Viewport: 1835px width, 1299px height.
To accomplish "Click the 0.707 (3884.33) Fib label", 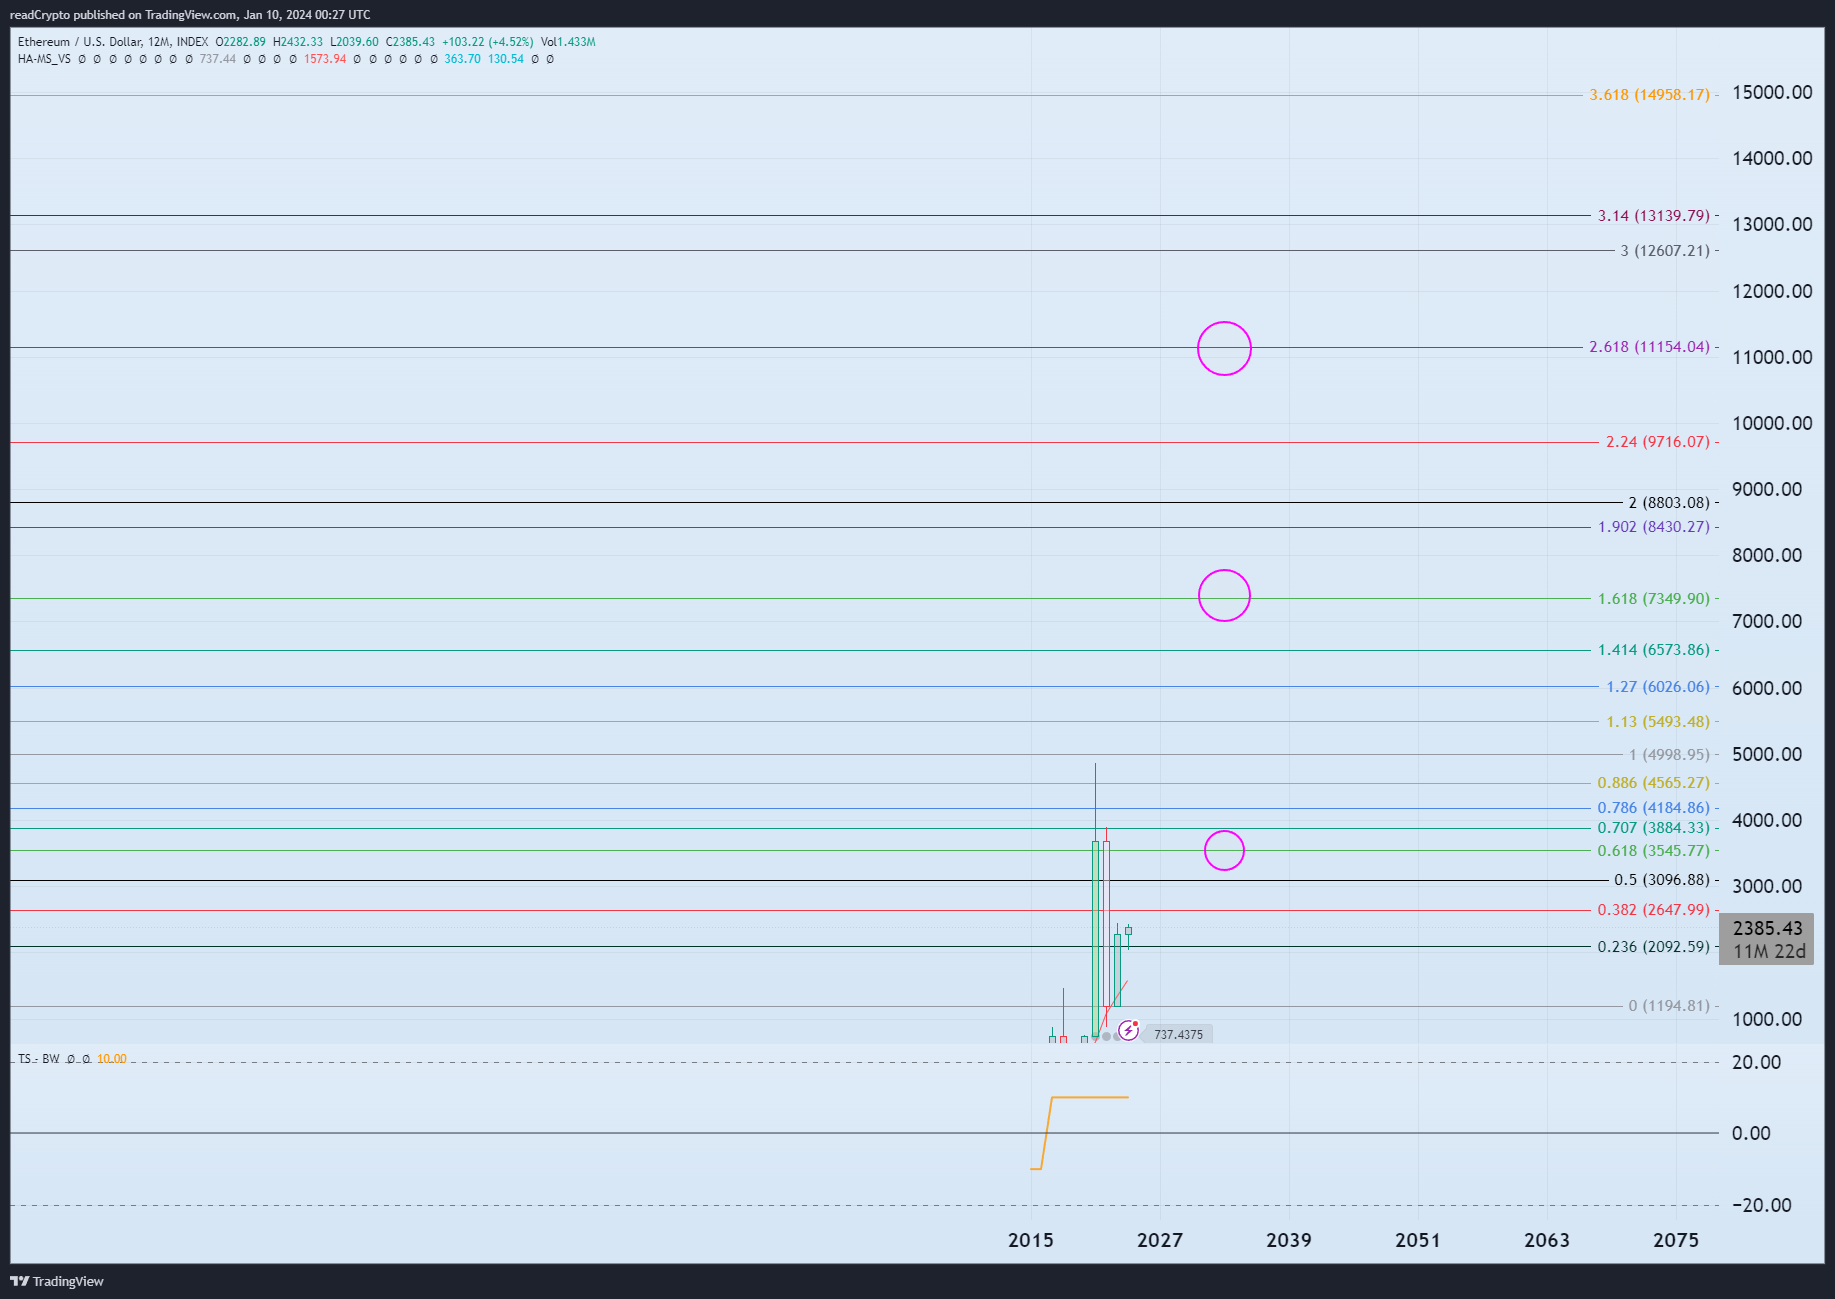I will tap(1654, 828).
